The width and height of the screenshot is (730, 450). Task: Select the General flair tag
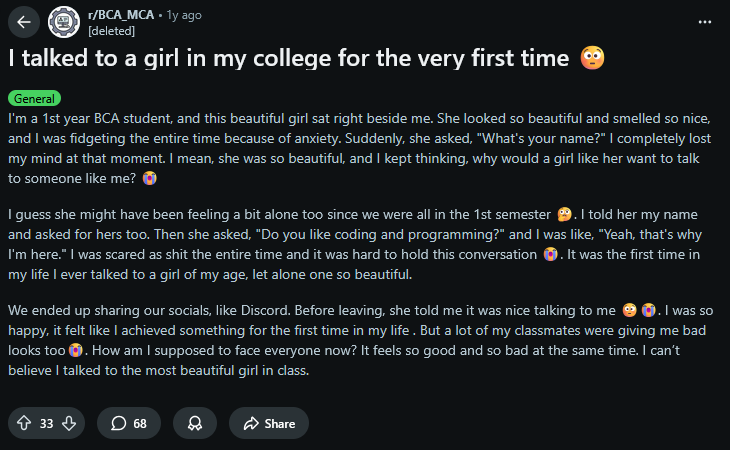(34, 98)
